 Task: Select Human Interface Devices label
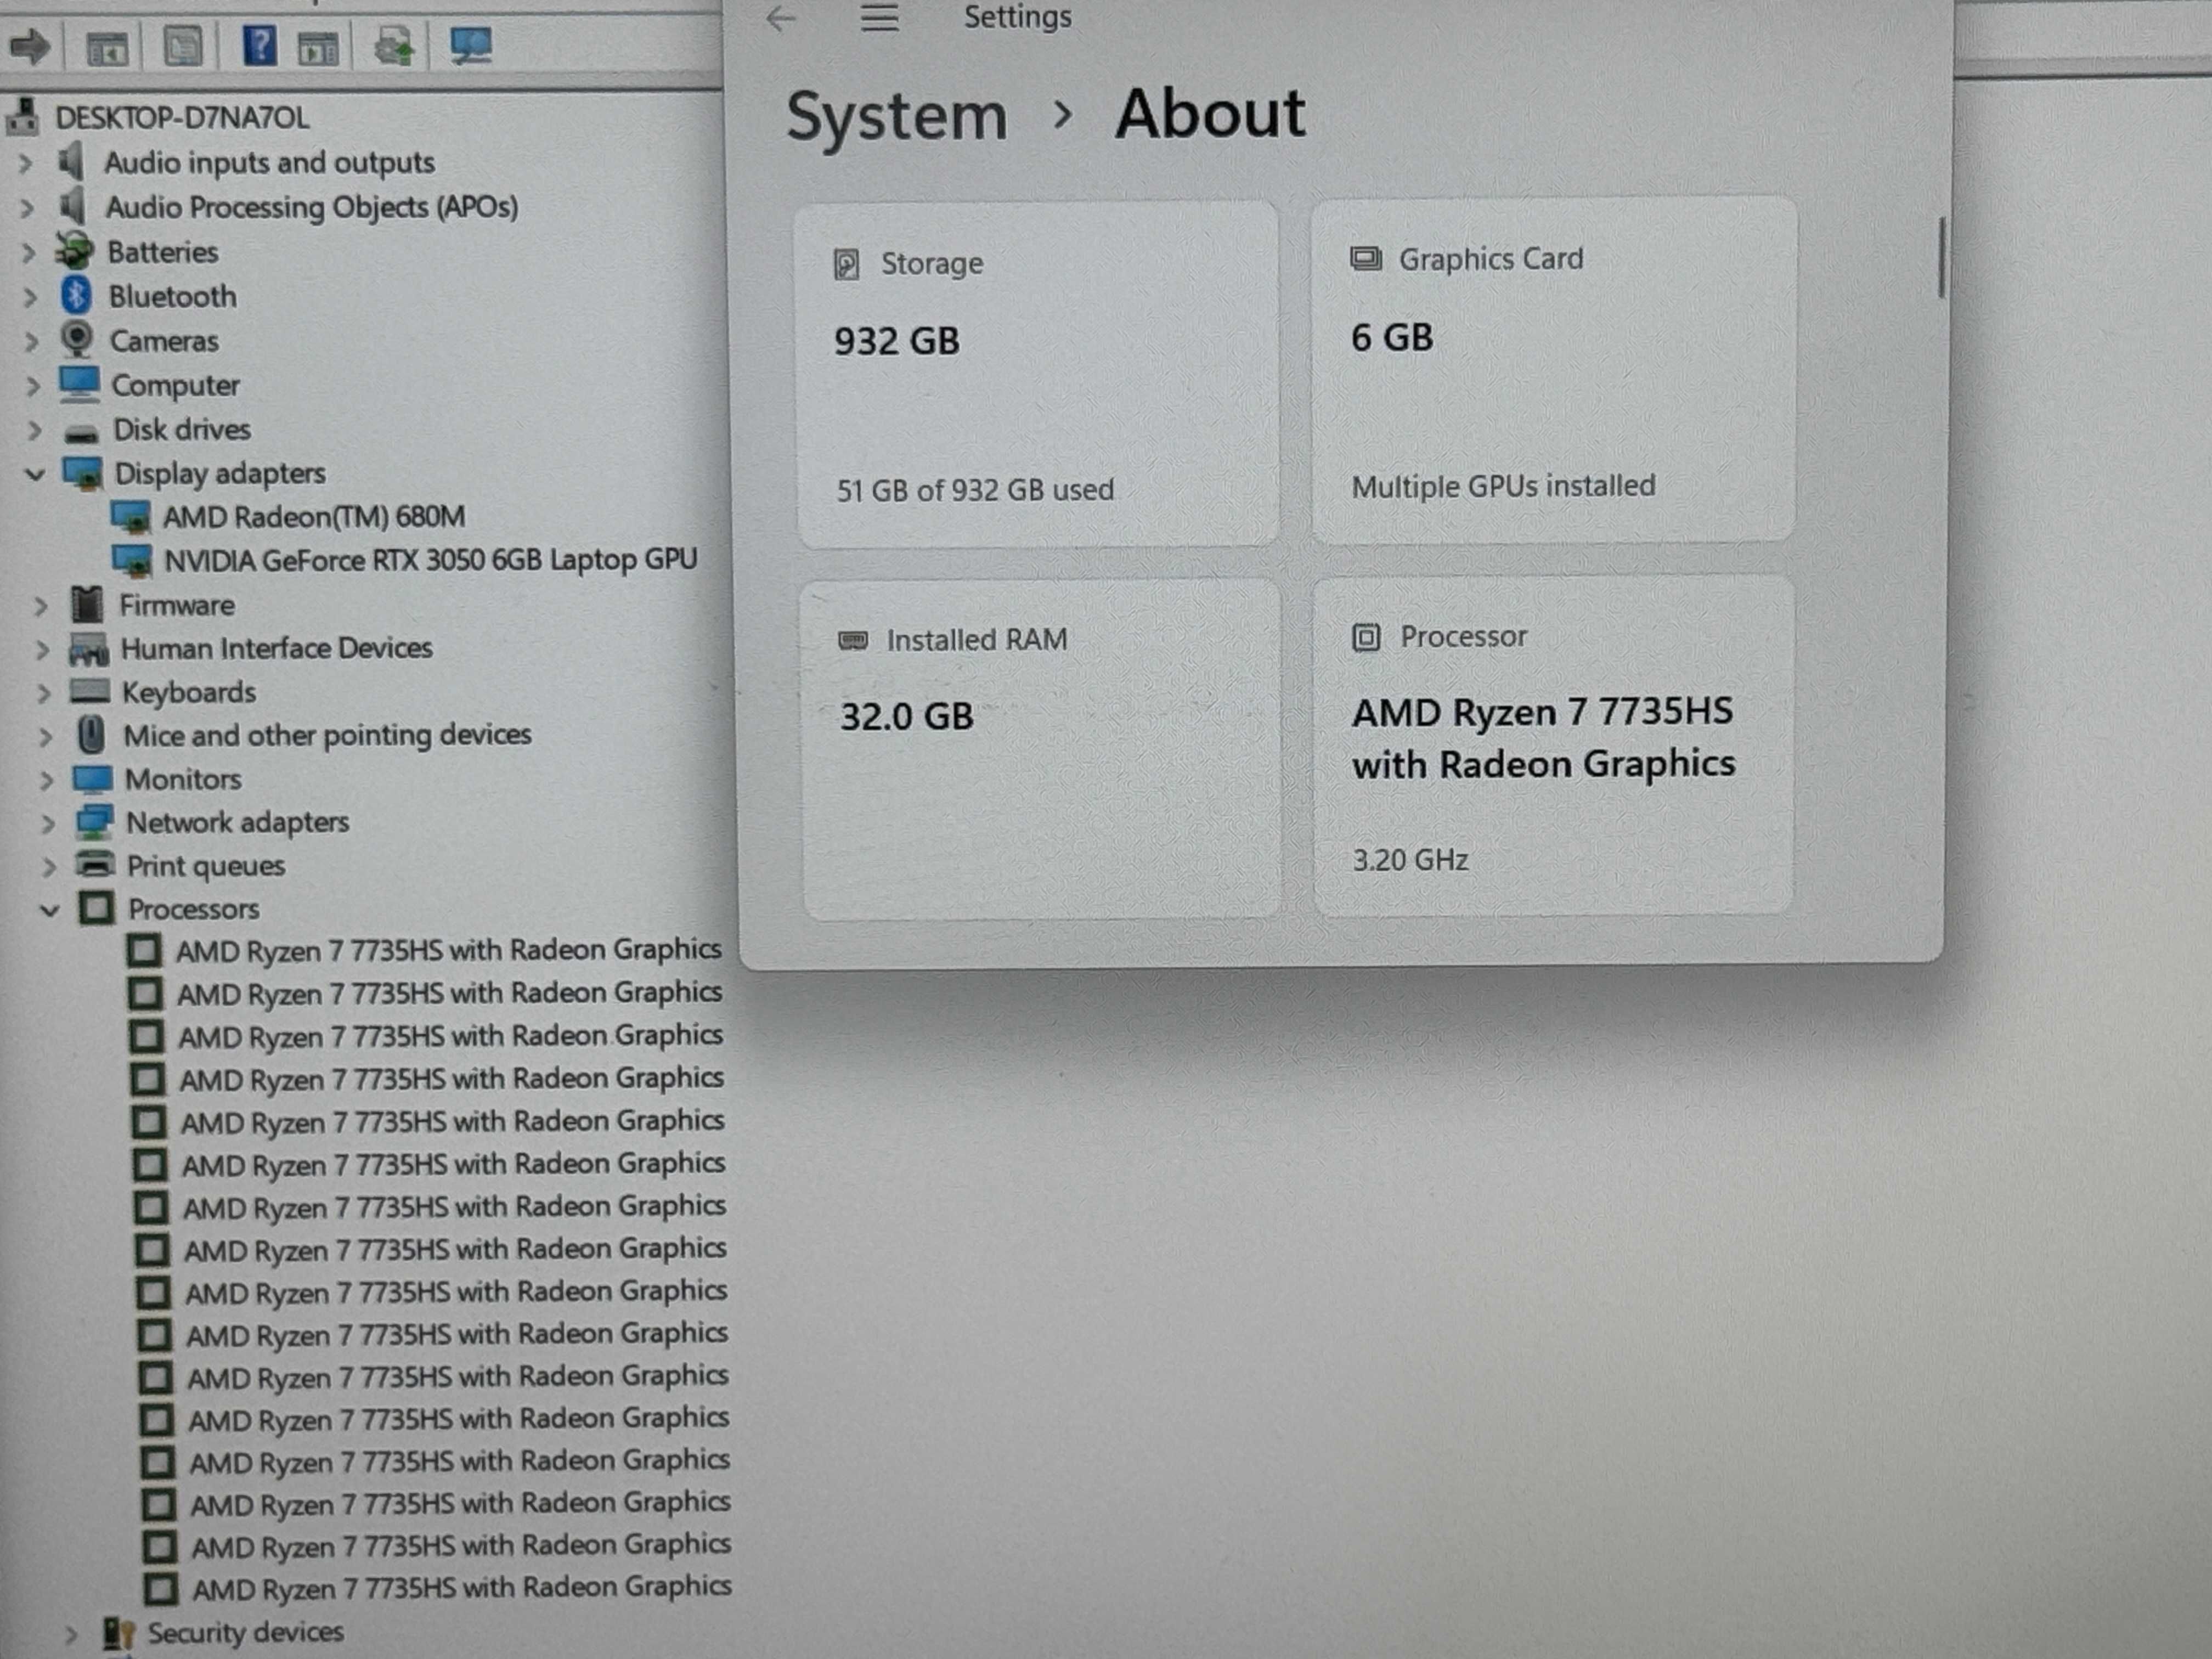(276, 649)
